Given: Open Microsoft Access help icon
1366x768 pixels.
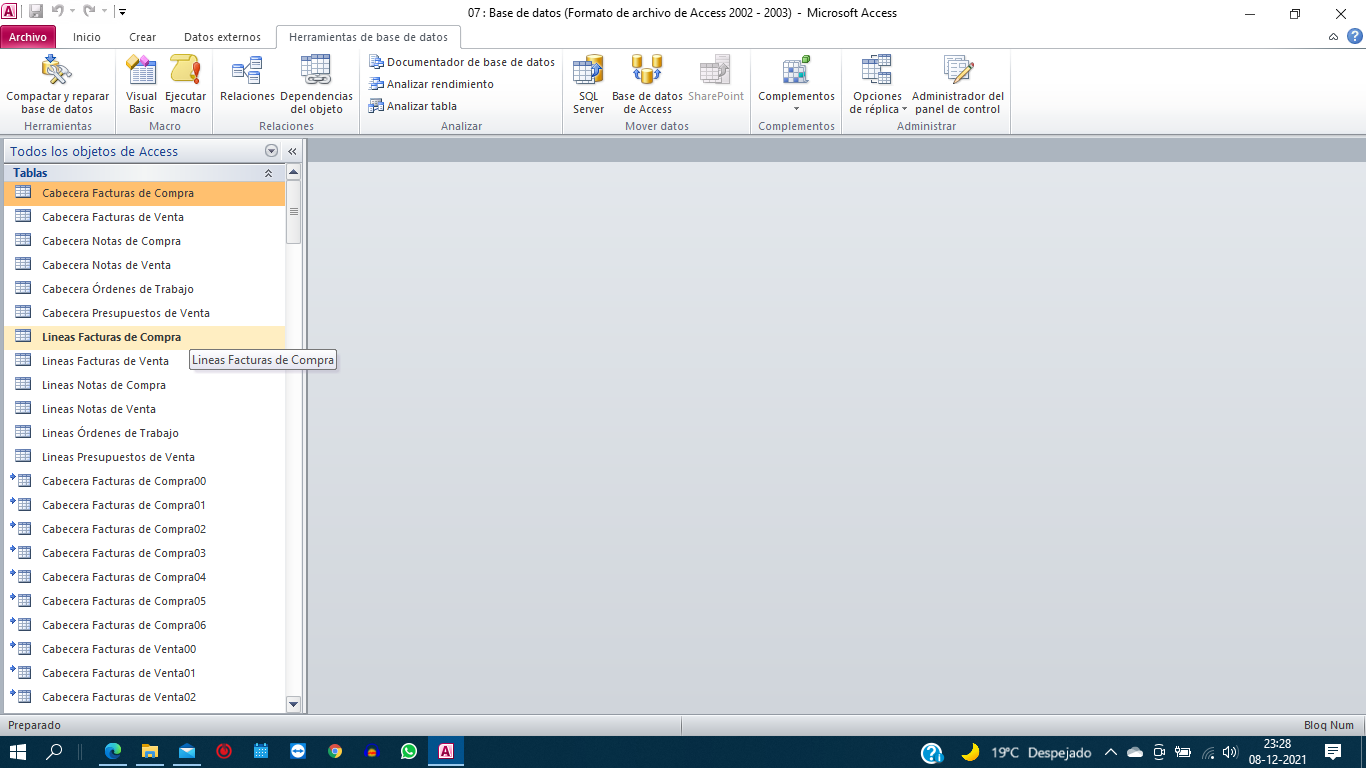Looking at the screenshot, I should pos(1355,37).
